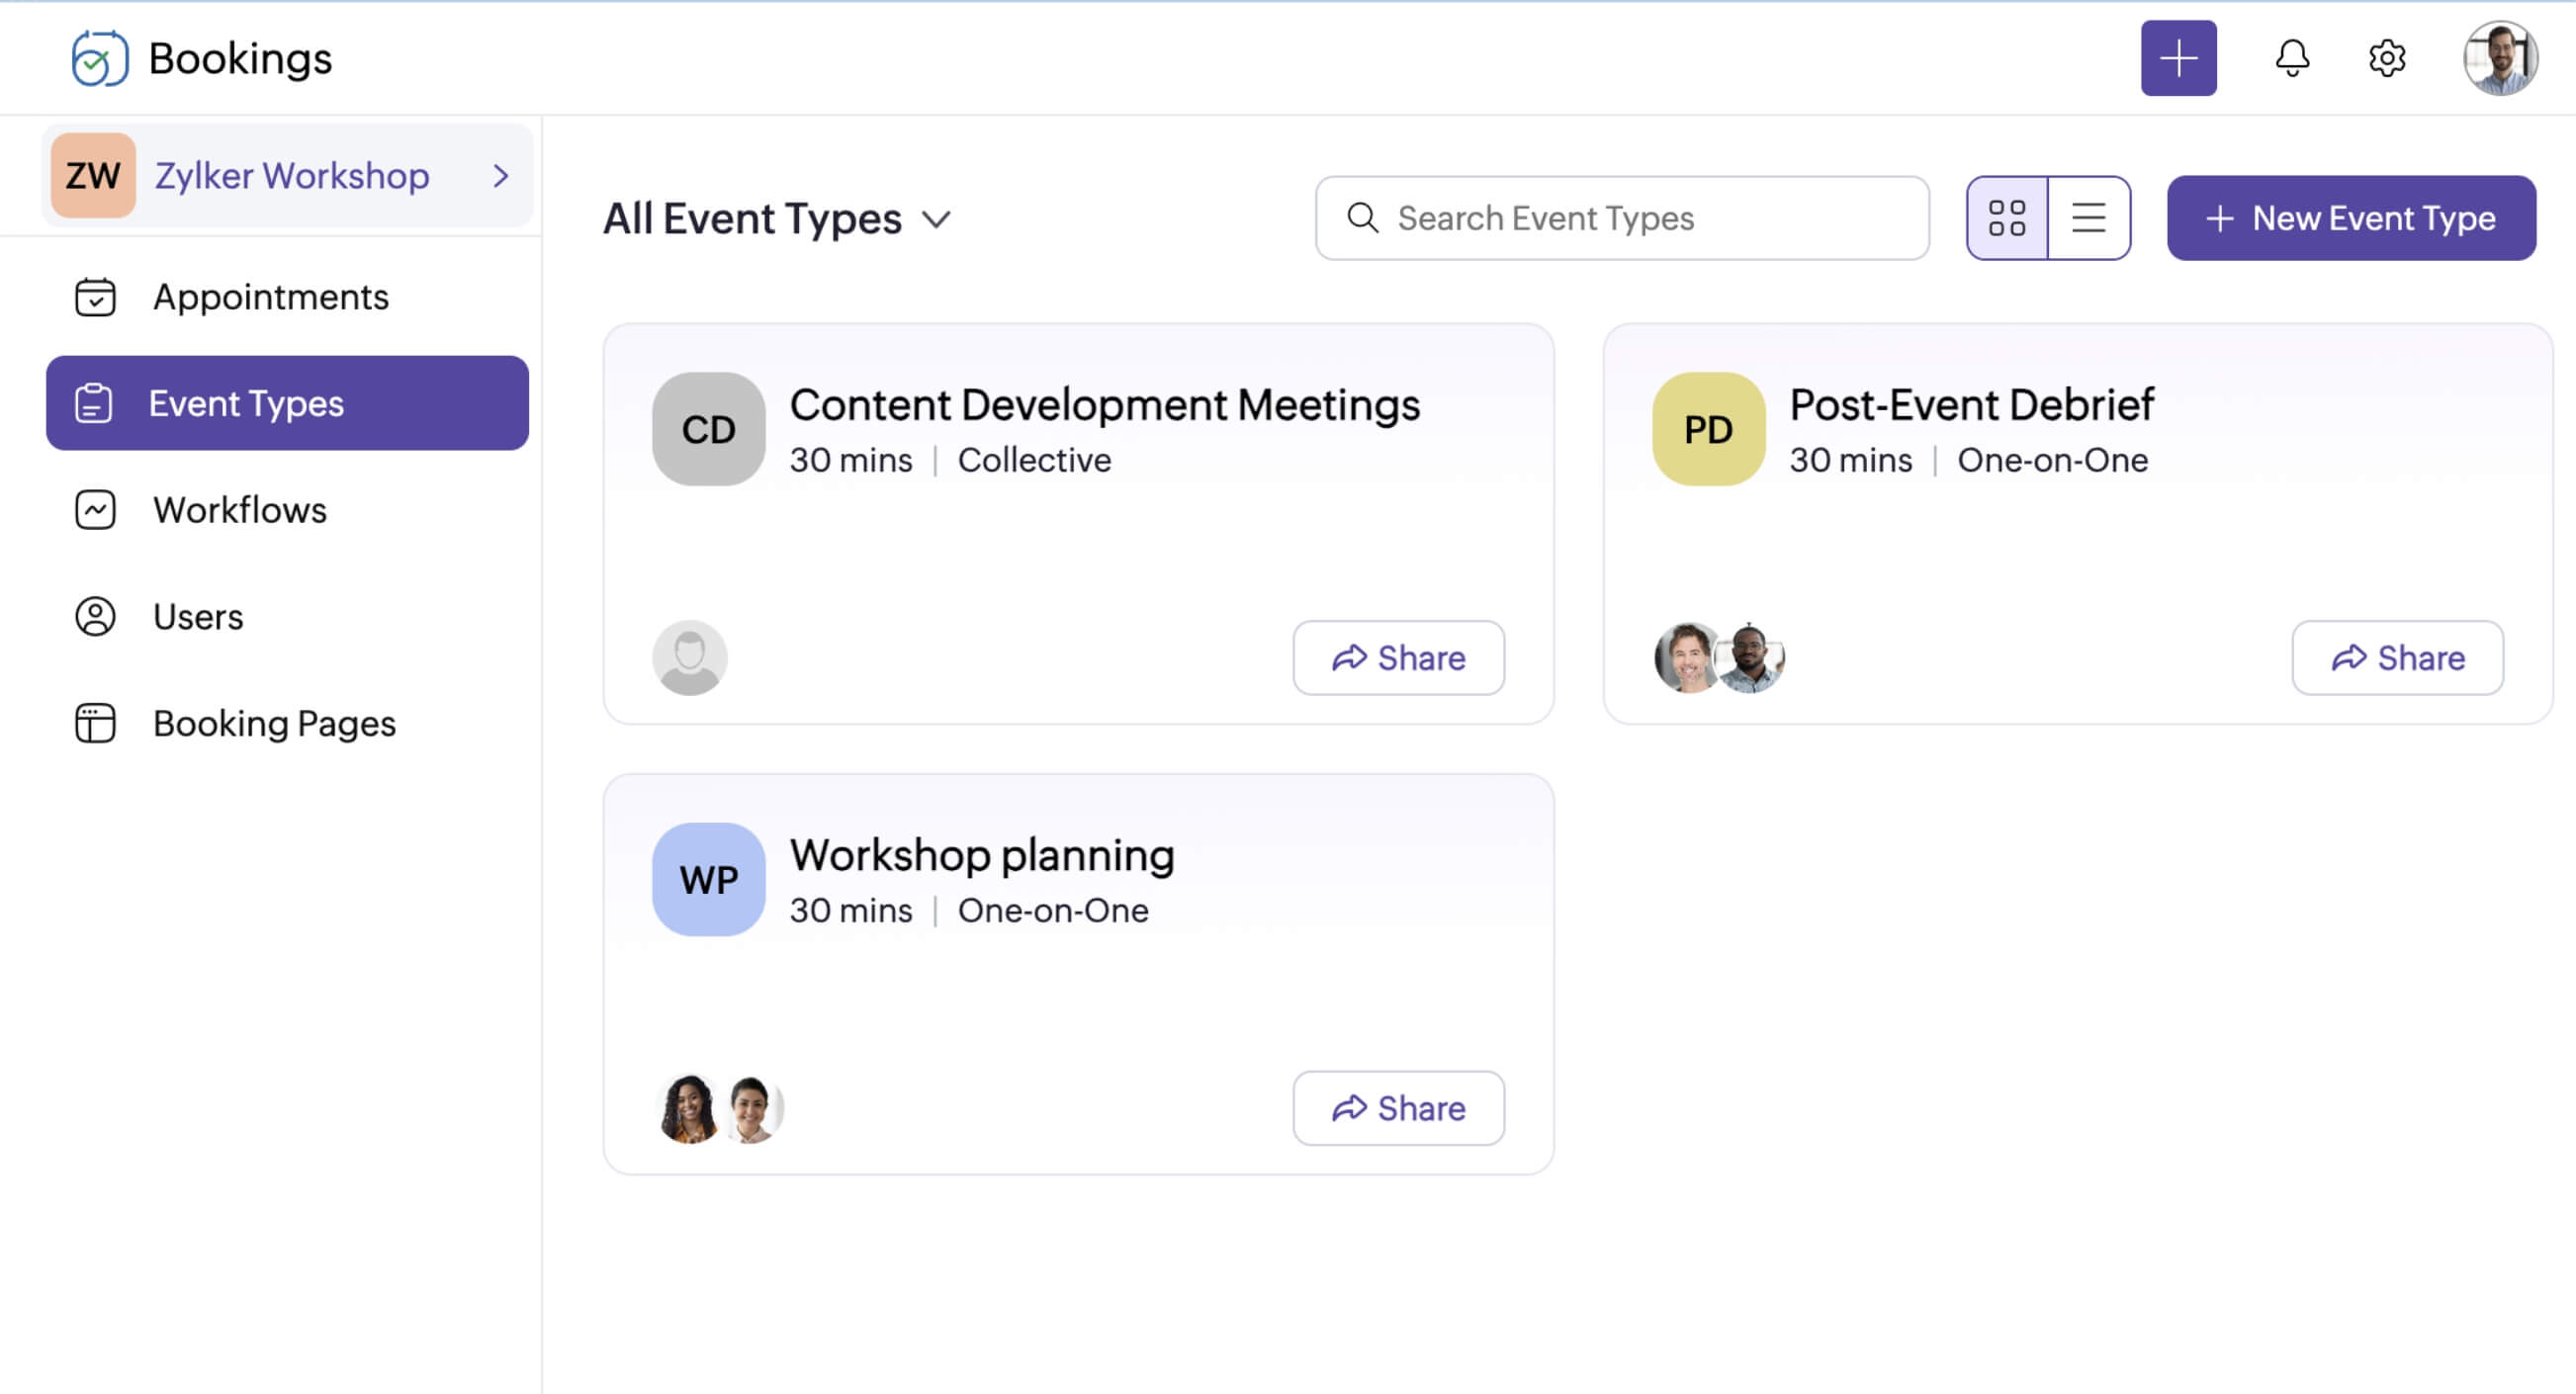Share the Workshop planning event
The height and width of the screenshot is (1394, 2576).
click(x=1397, y=1108)
